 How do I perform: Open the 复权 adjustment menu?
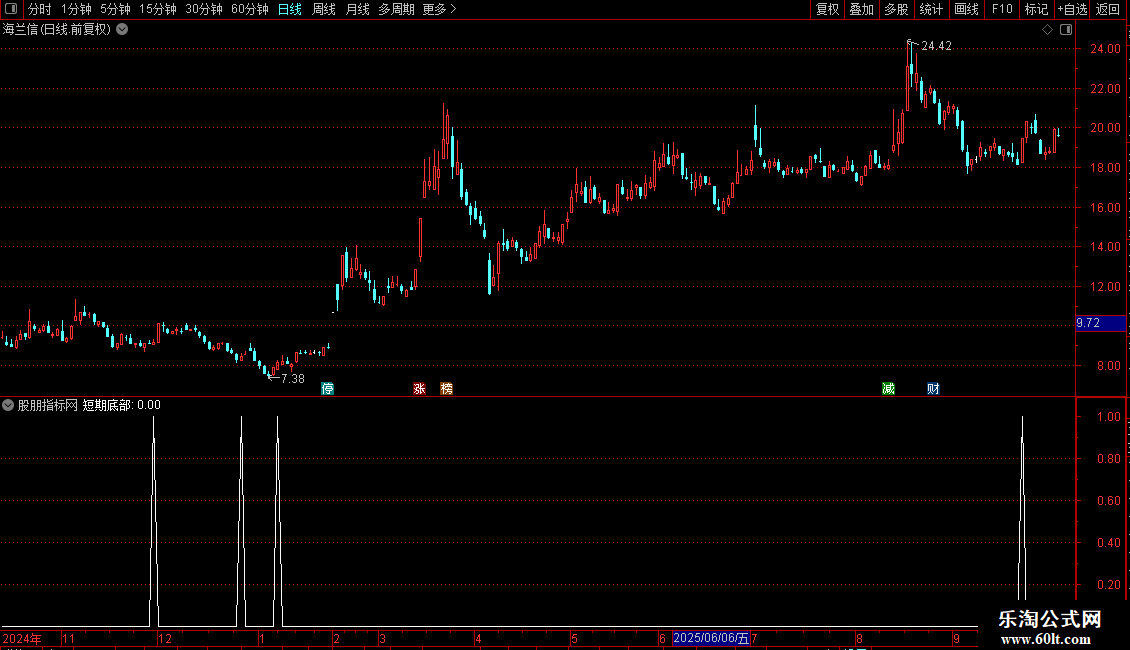(827, 9)
